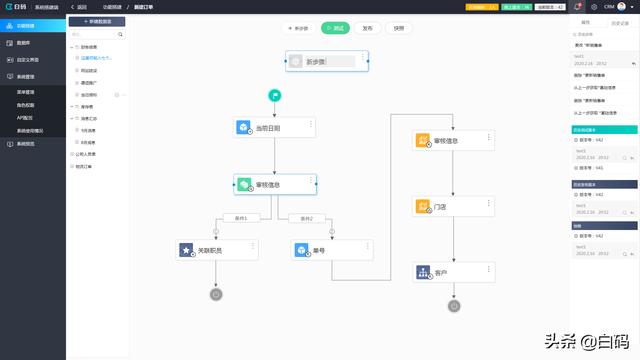
Task: Click the orange icon on 门店 node
Action: click(422, 206)
